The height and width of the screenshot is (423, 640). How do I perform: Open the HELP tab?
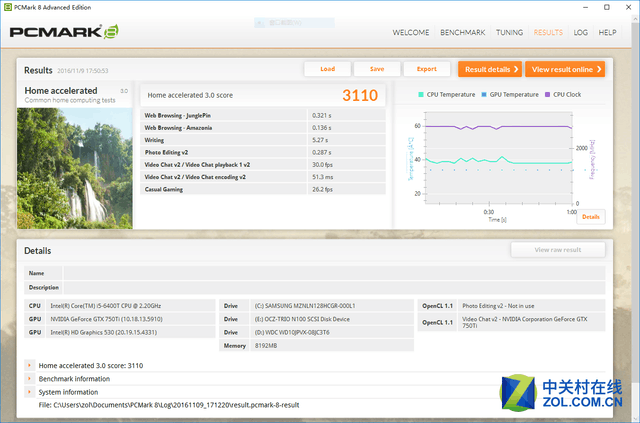tap(607, 32)
